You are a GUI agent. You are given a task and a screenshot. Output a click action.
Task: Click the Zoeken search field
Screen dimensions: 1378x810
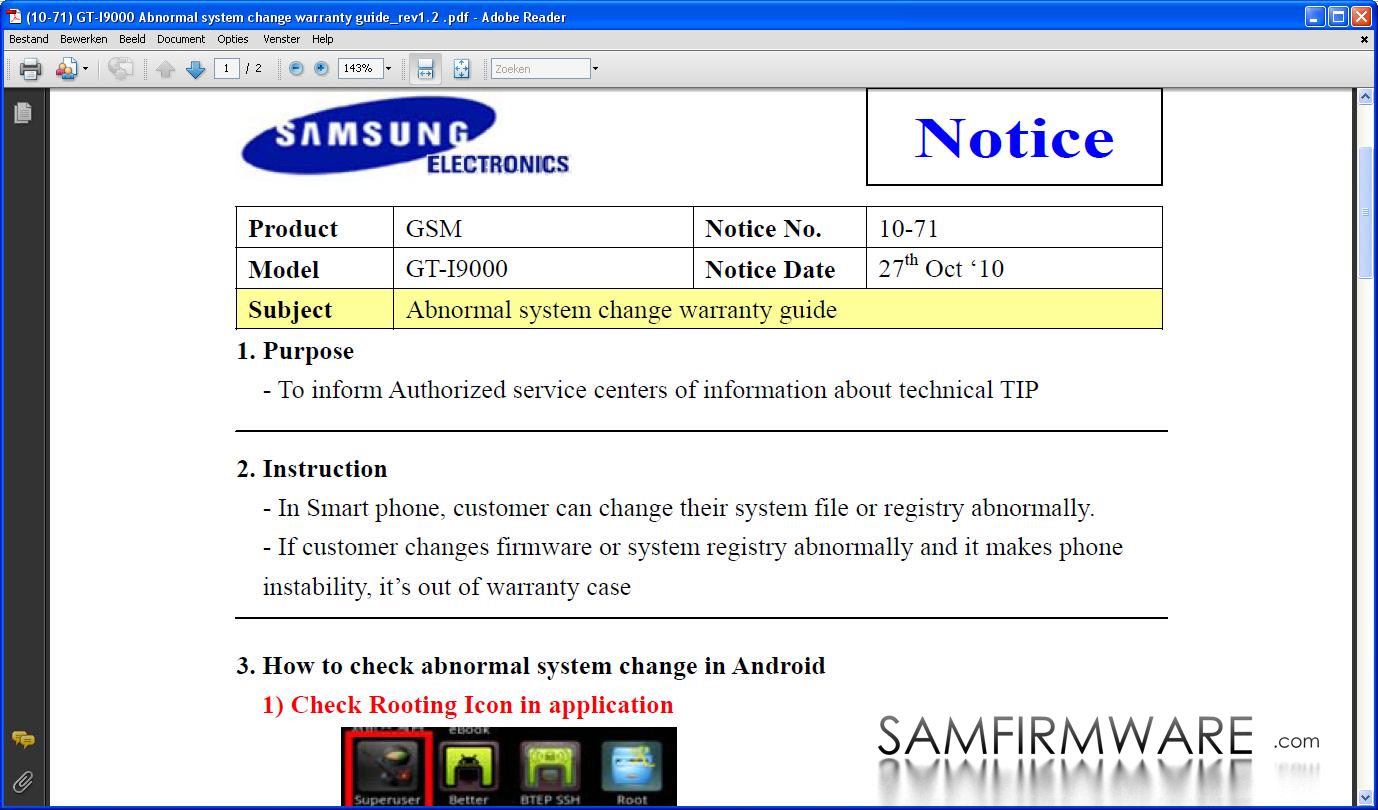click(540, 69)
